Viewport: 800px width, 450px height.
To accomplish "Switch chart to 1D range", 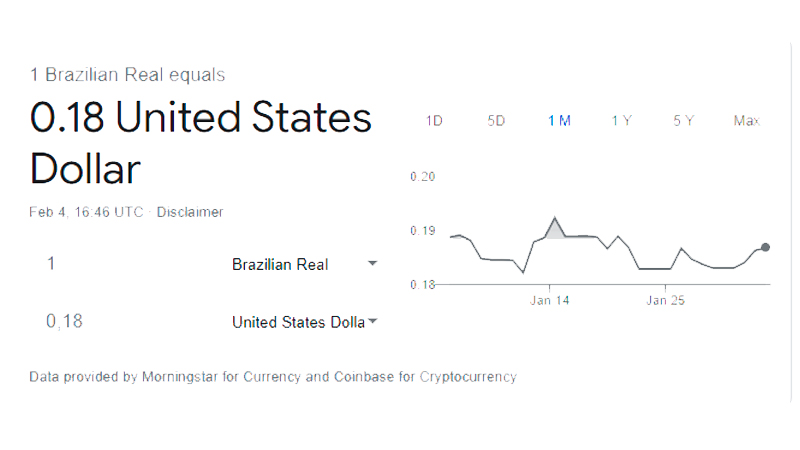I will [434, 121].
